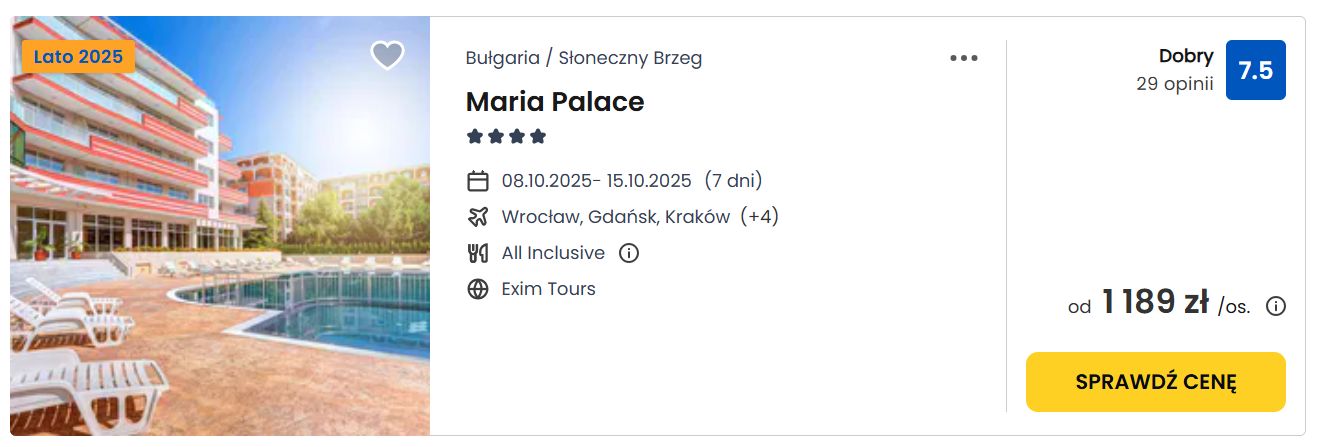This screenshot has width=1317, height=447.
Task: Open the Maria Palace hotel title
Action: click(555, 101)
